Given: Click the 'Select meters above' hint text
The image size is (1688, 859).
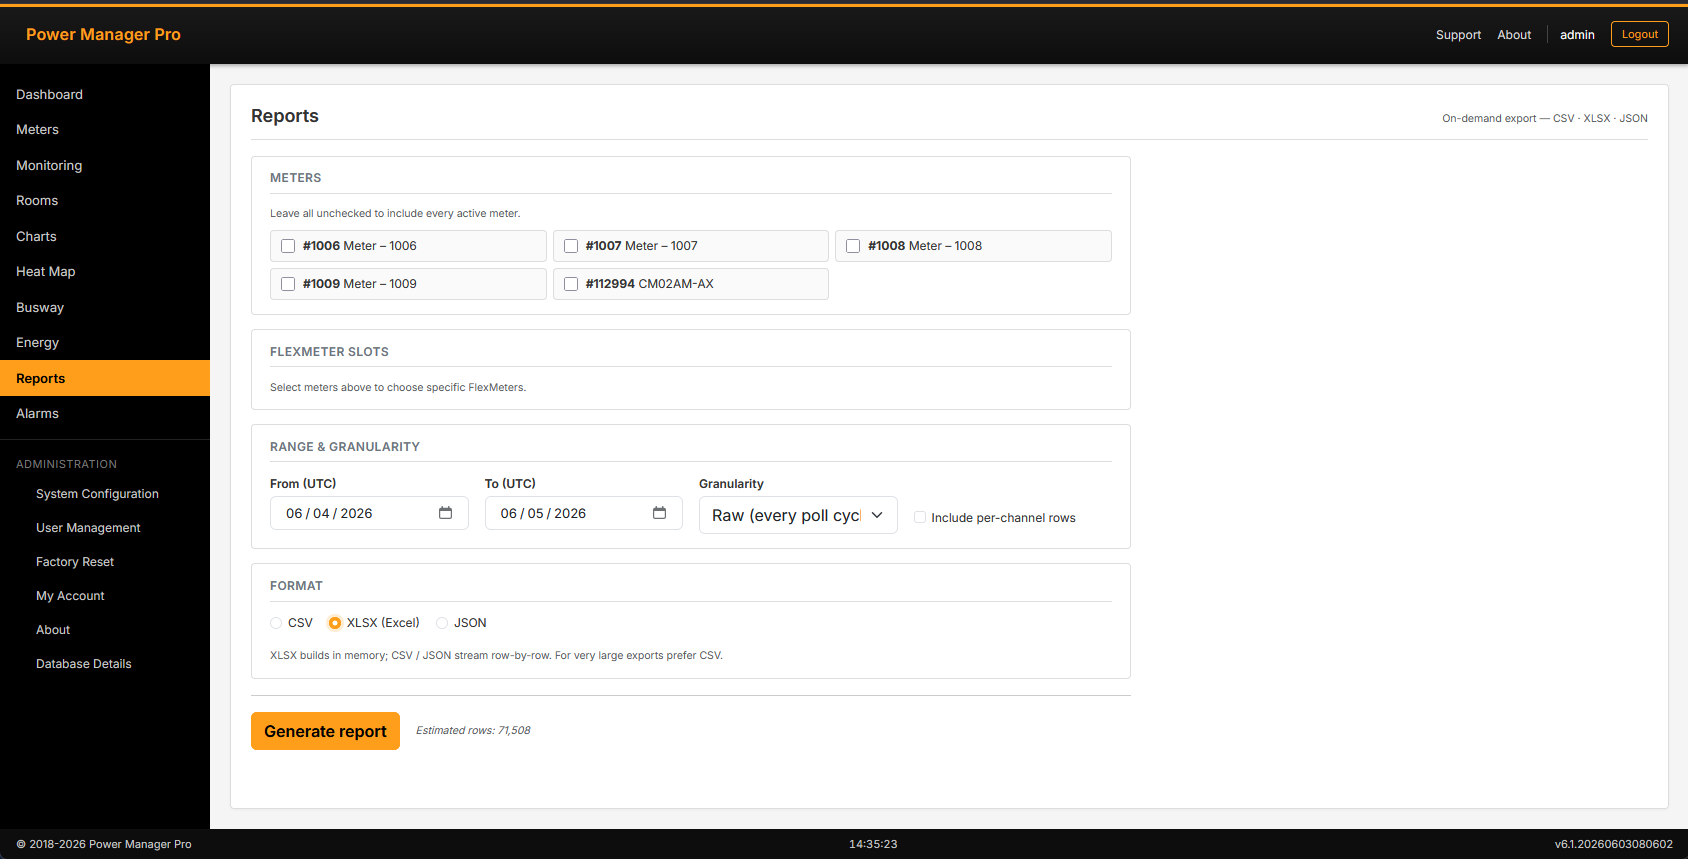Looking at the screenshot, I should click(398, 387).
